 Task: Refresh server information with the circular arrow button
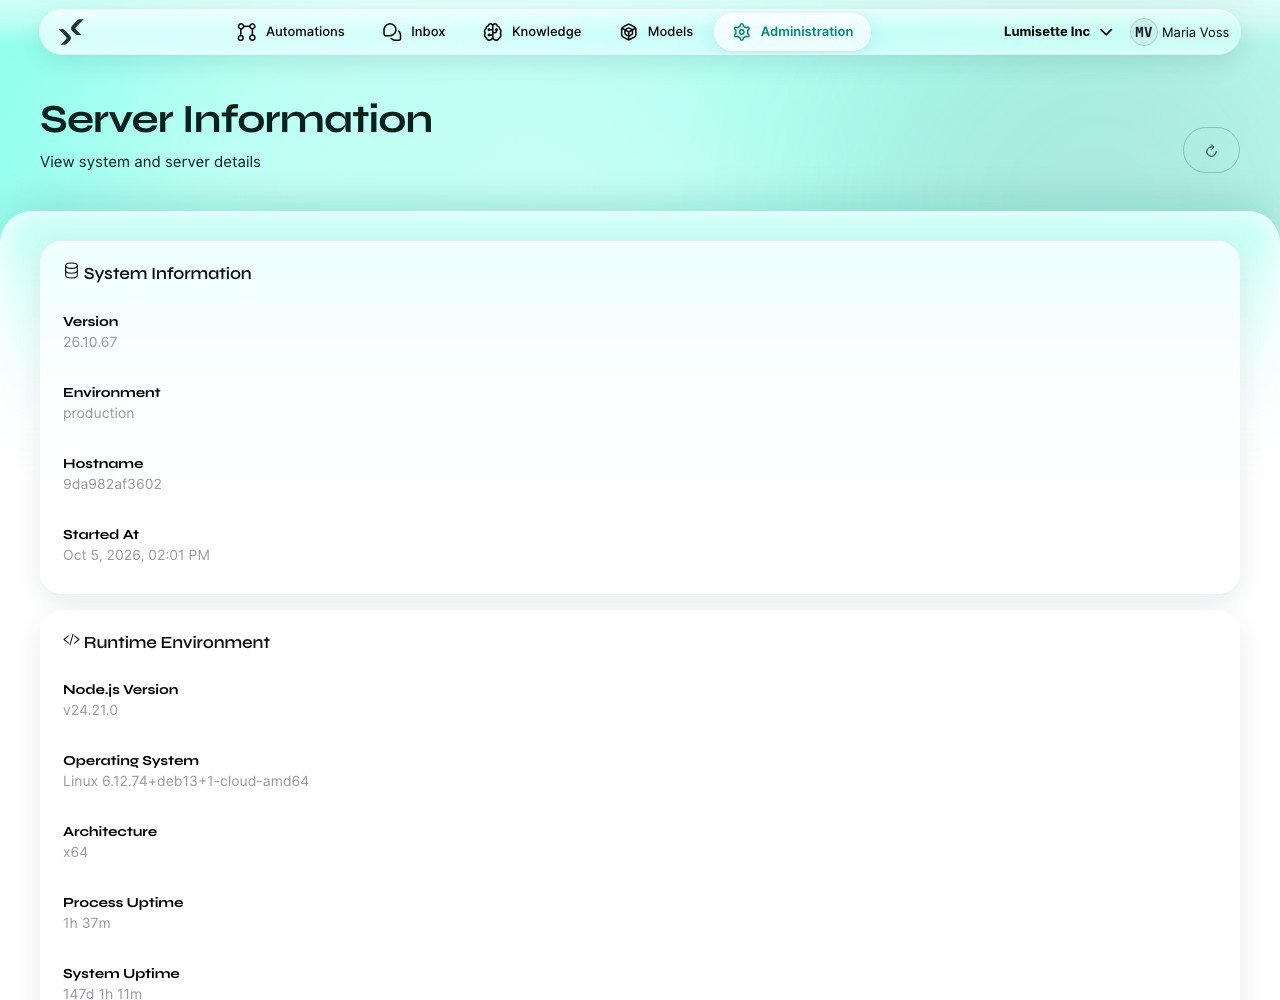(x=1211, y=150)
